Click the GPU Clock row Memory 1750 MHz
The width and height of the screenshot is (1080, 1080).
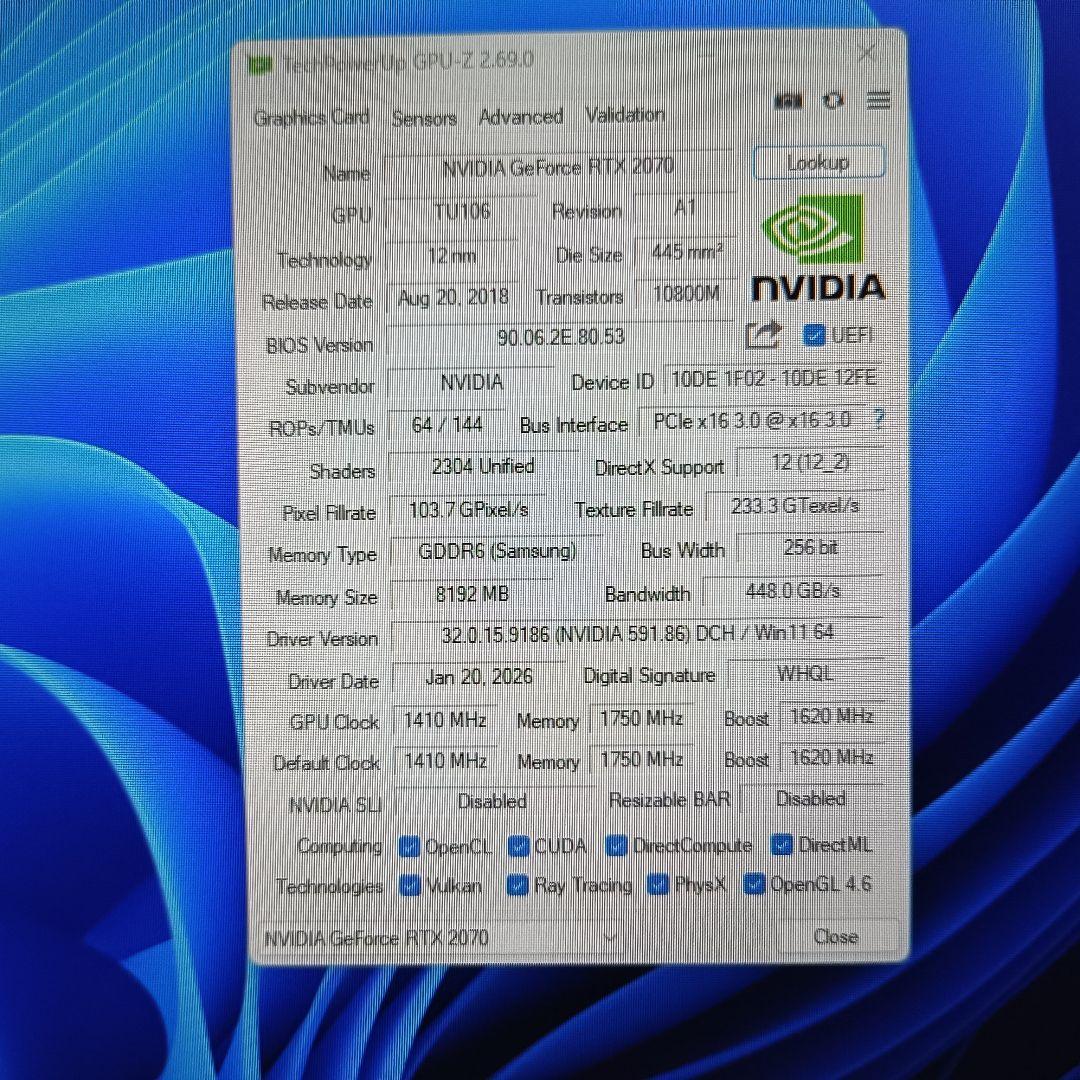pos(641,718)
